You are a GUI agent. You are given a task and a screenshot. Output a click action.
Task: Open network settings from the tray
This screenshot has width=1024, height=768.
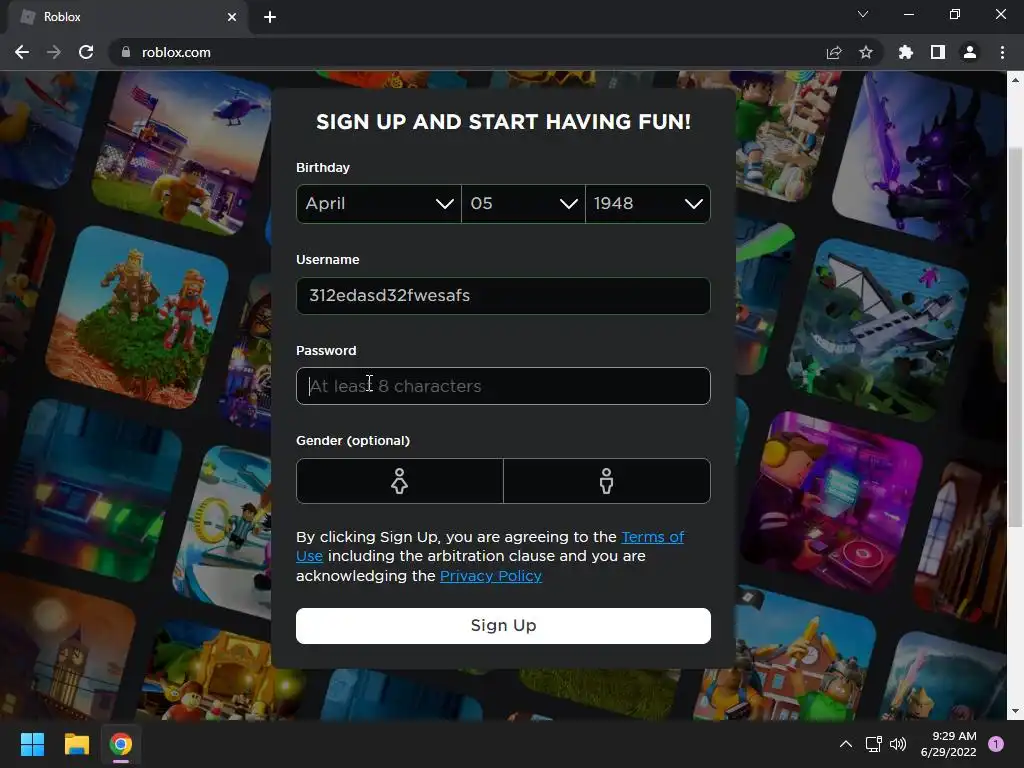tap(873, 744)
